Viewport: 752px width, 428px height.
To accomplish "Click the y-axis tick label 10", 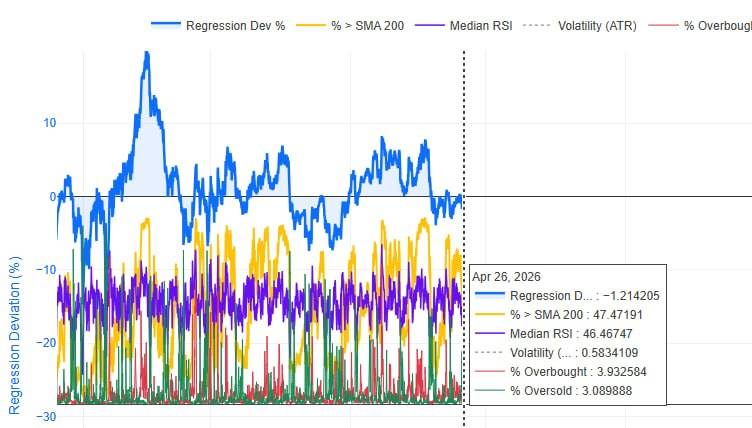I will [50, 123].
